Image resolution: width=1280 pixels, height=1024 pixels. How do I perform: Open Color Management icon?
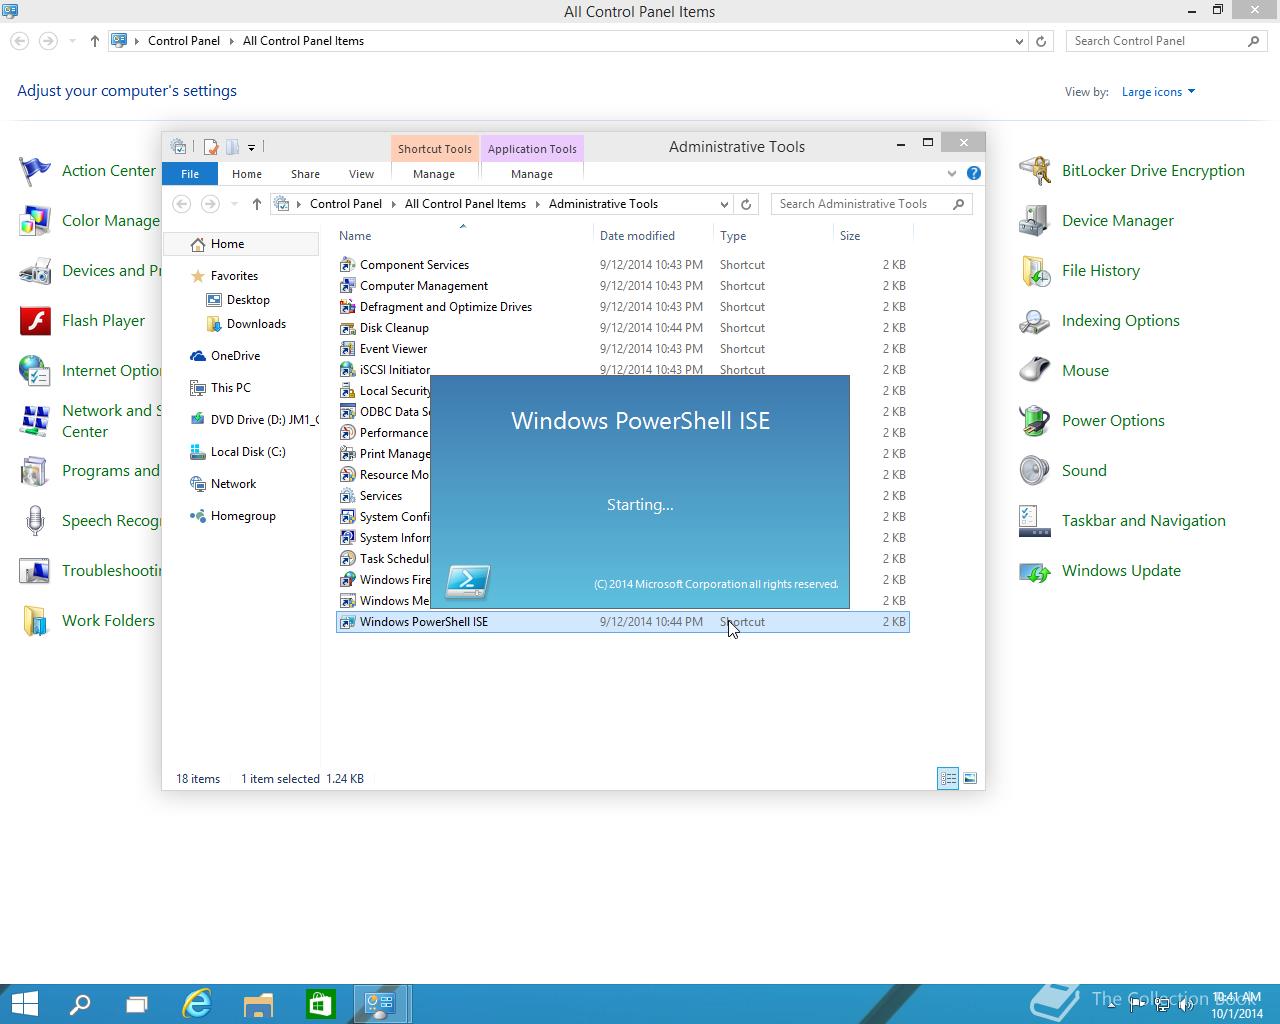pyautogui.click(x=35, y=221)
